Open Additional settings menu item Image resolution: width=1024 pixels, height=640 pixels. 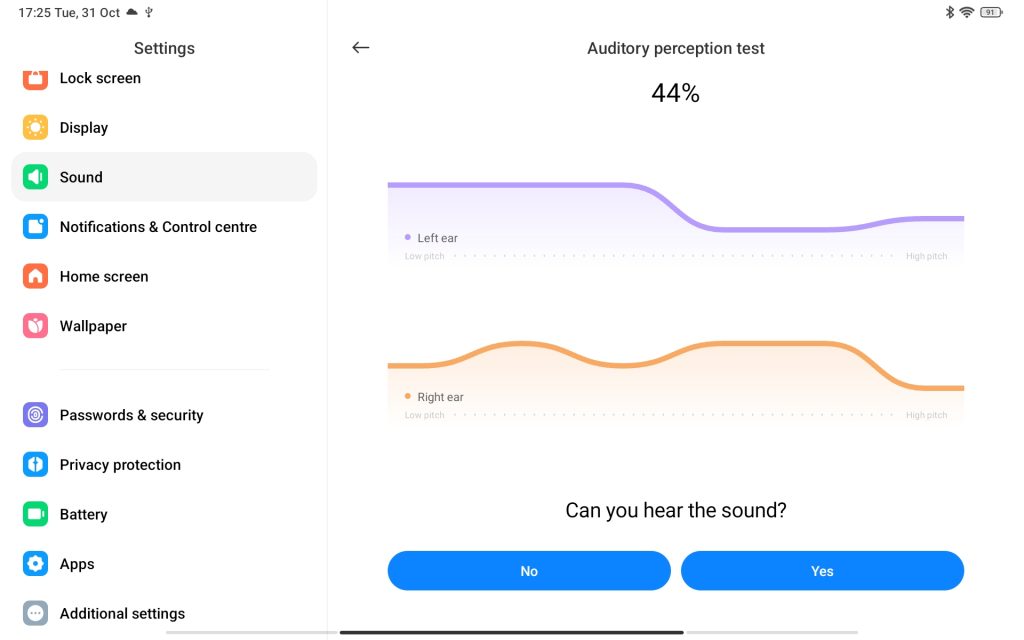(x=122, y=613)
